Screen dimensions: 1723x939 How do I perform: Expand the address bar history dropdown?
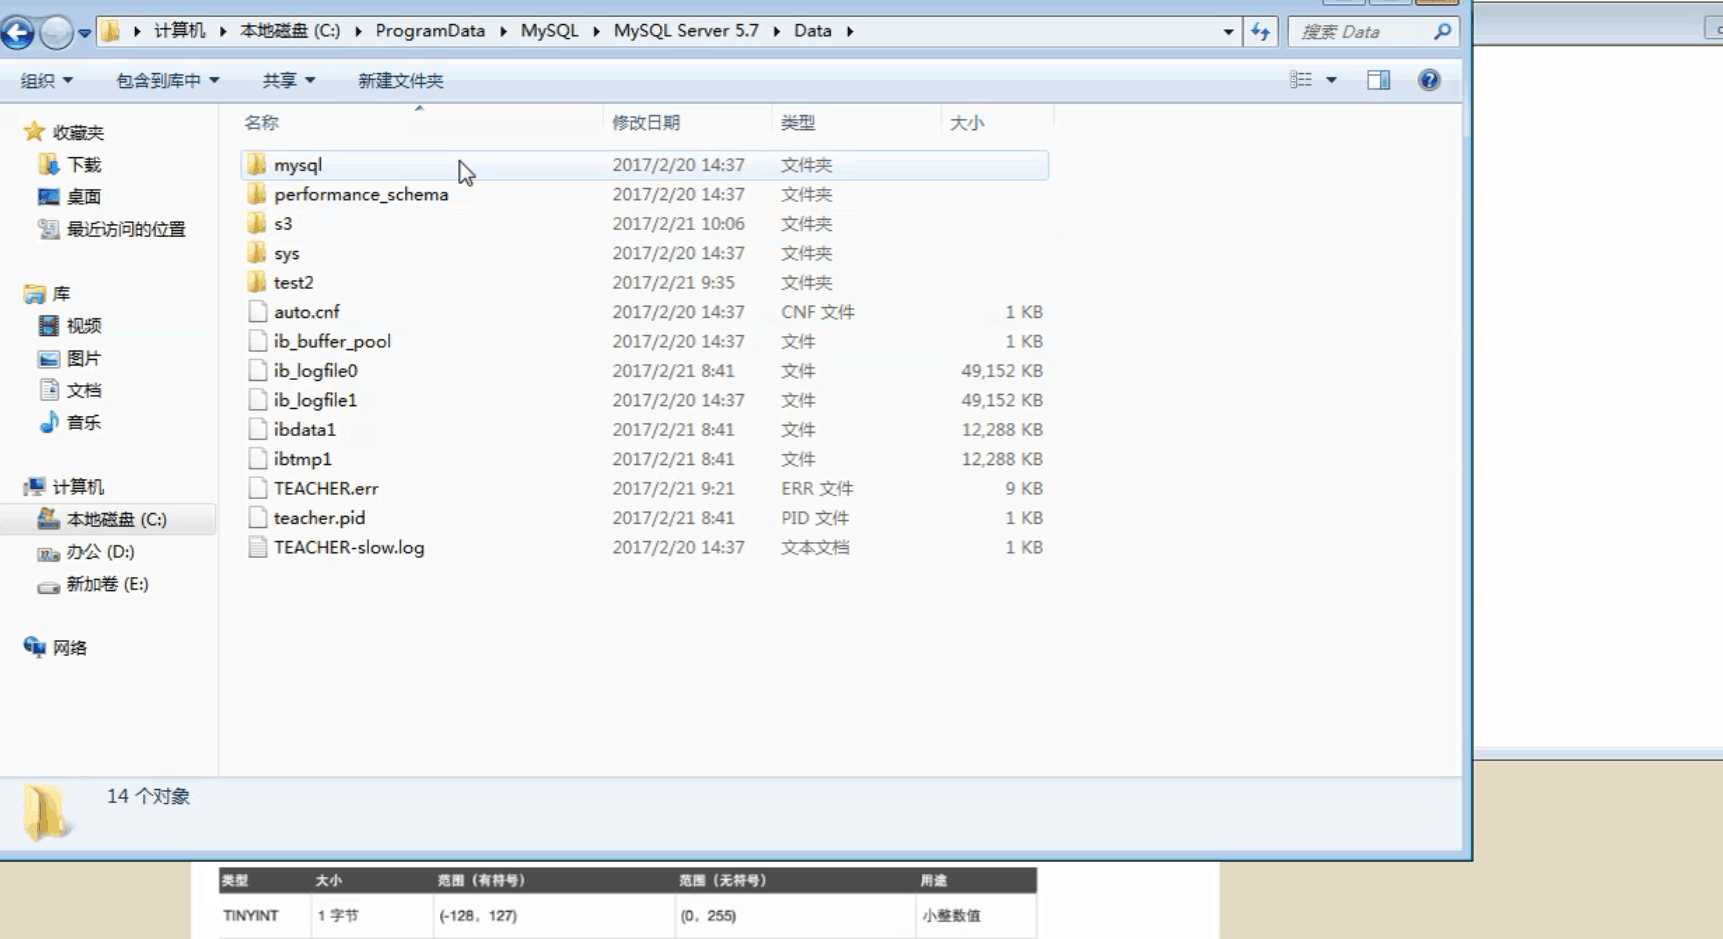coord(1228,32)
